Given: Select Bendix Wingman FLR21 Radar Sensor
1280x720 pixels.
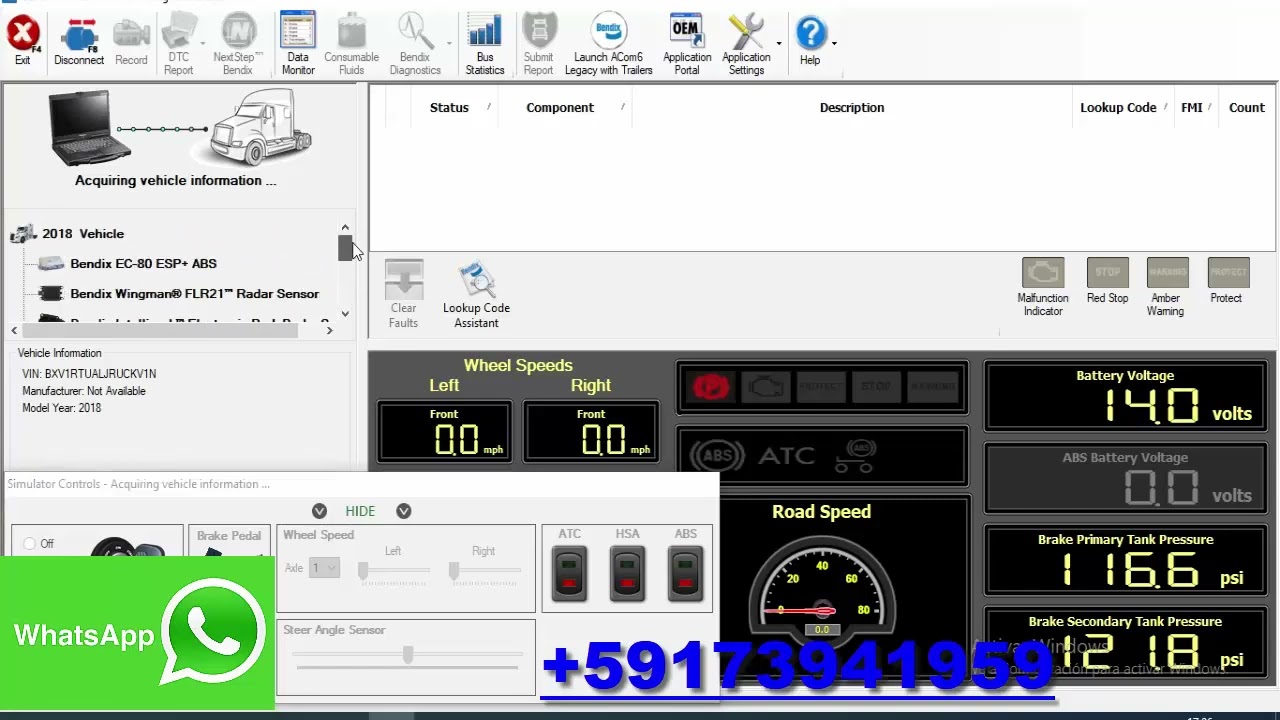Looking at the screenshot, I should coord(194,294).
